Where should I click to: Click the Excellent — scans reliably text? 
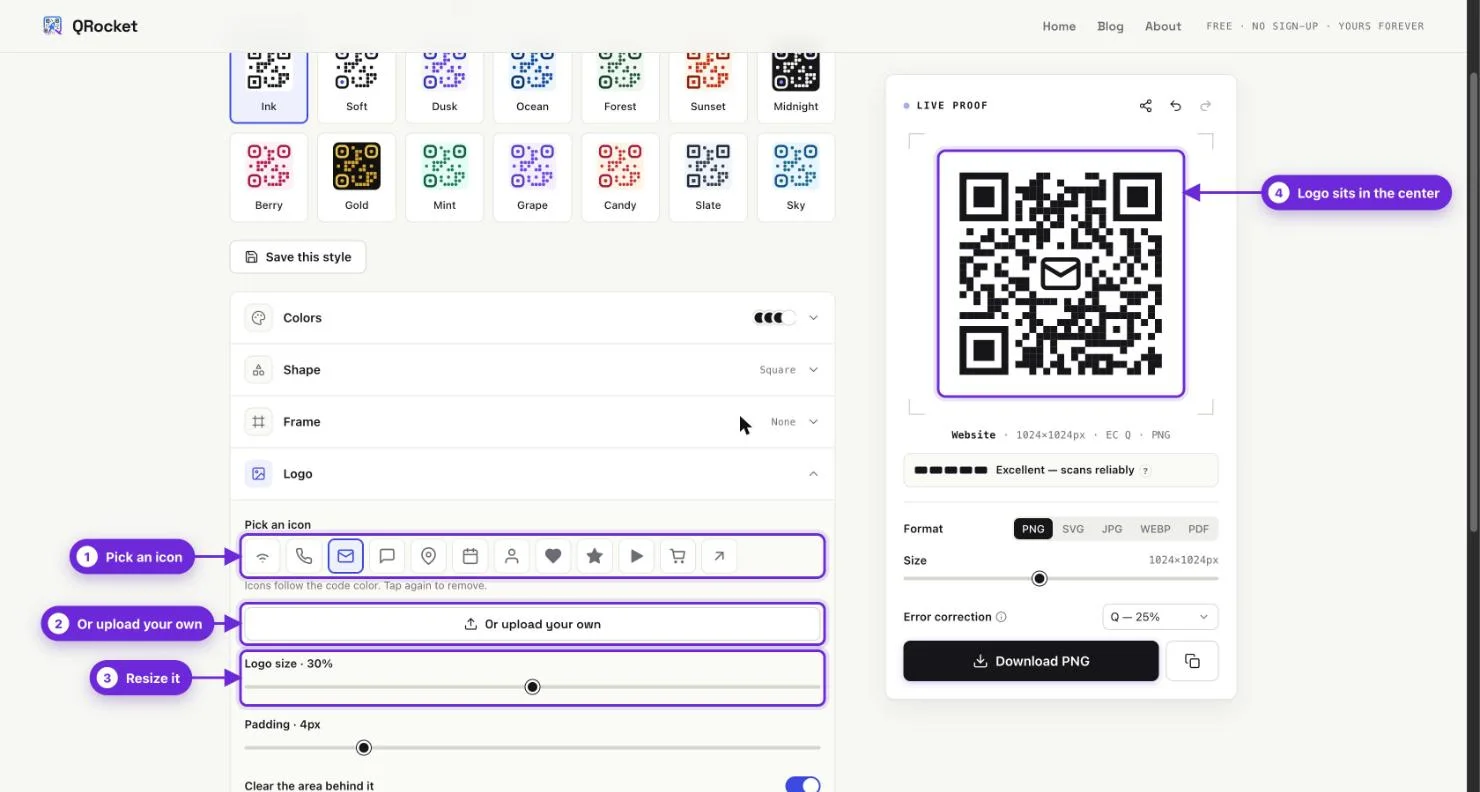(1065, 470)
